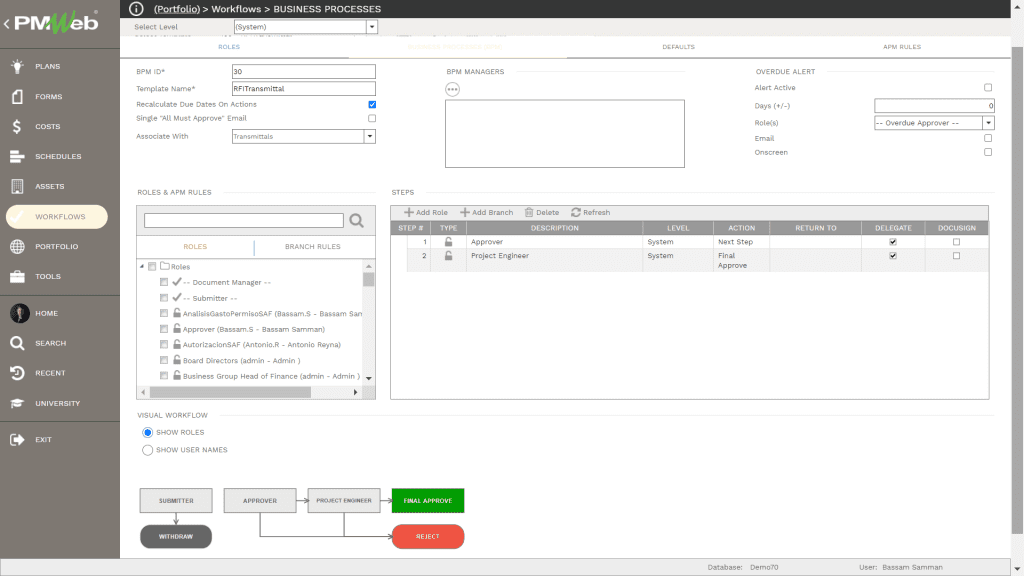Click roles list scroll left arrow
Image resolution: width=1024 pixels, height=576 pixels.
point(144,392)
